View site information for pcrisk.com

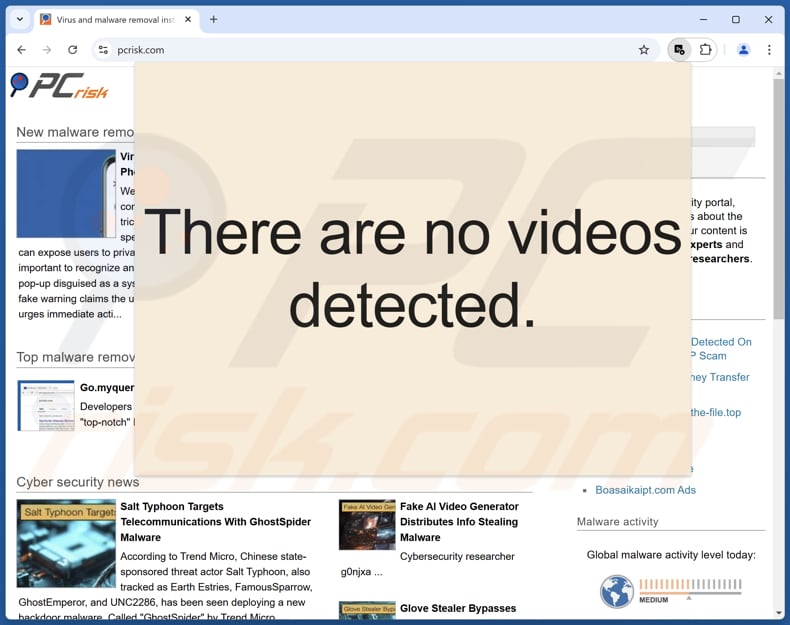[103, 50]
